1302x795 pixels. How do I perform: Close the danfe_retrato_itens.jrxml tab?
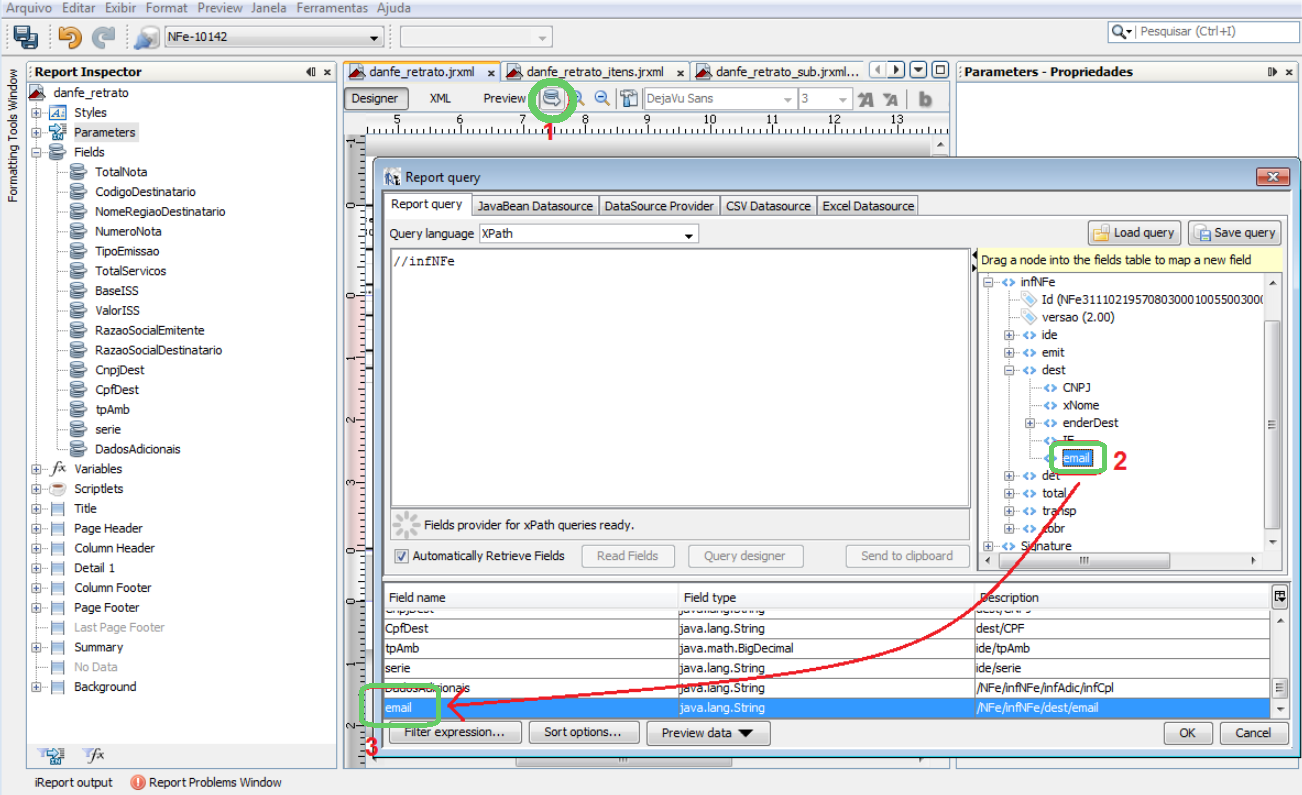click(x=681, y=72)
